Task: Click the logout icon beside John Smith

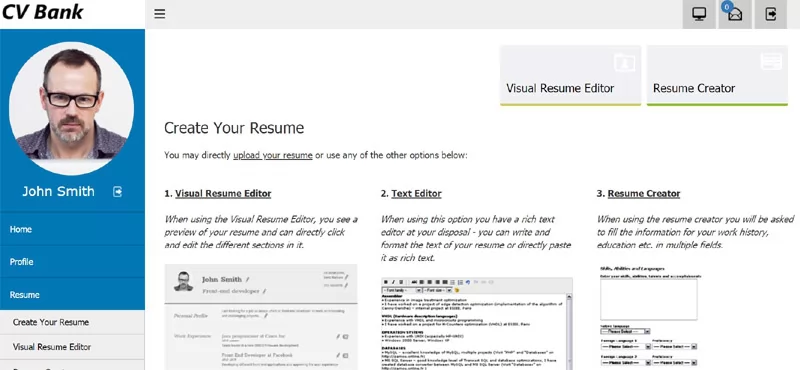Action: 117,191
